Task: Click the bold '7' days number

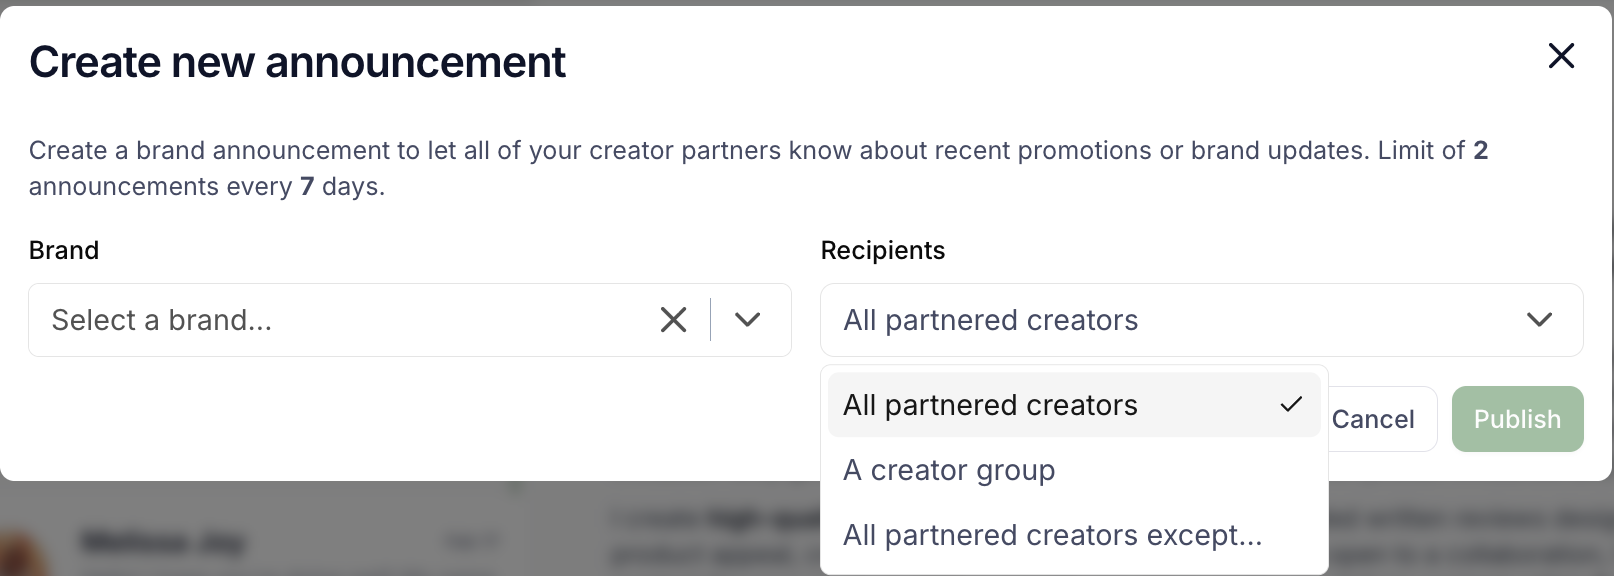Action: point(307,187)
